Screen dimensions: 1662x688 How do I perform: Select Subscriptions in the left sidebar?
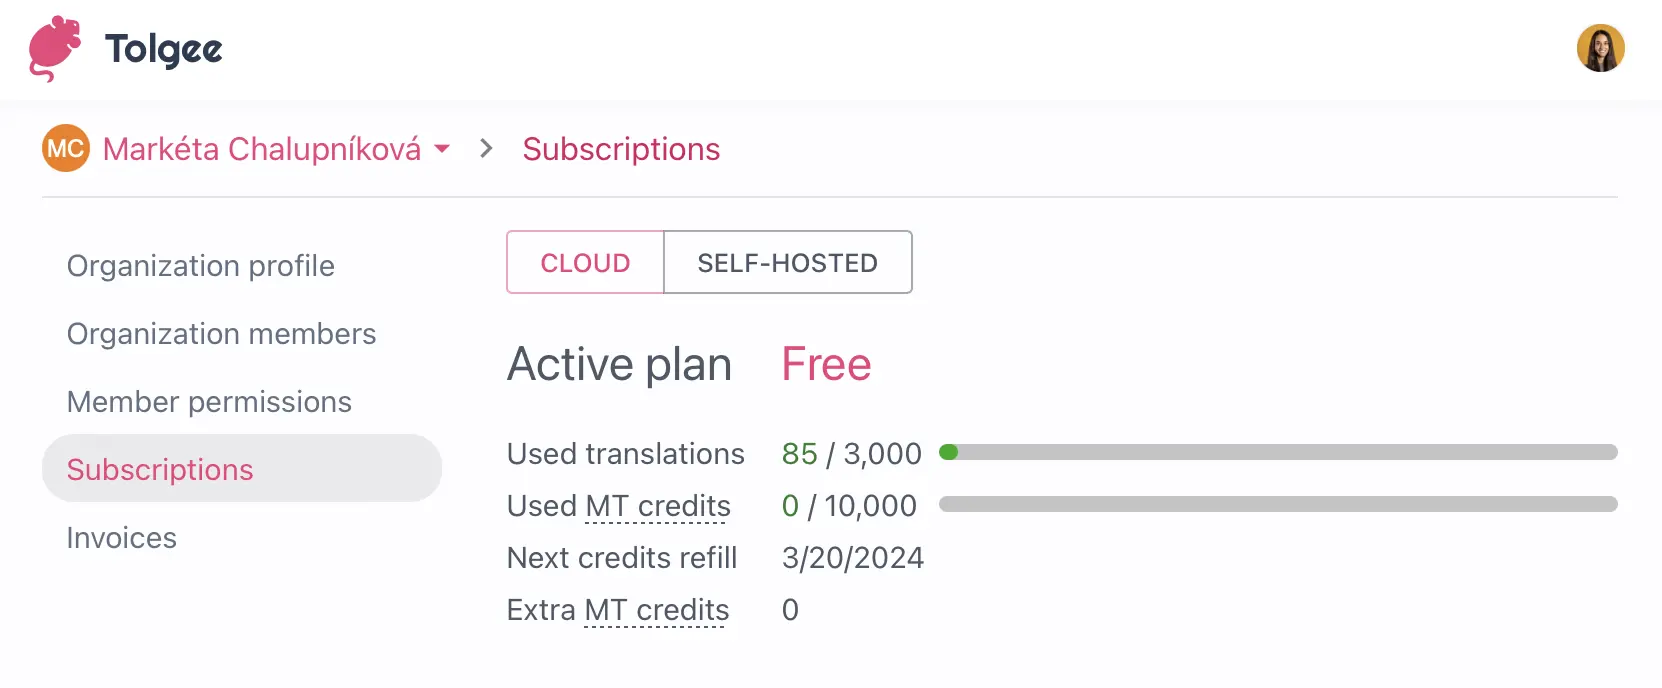pos(159,469)
